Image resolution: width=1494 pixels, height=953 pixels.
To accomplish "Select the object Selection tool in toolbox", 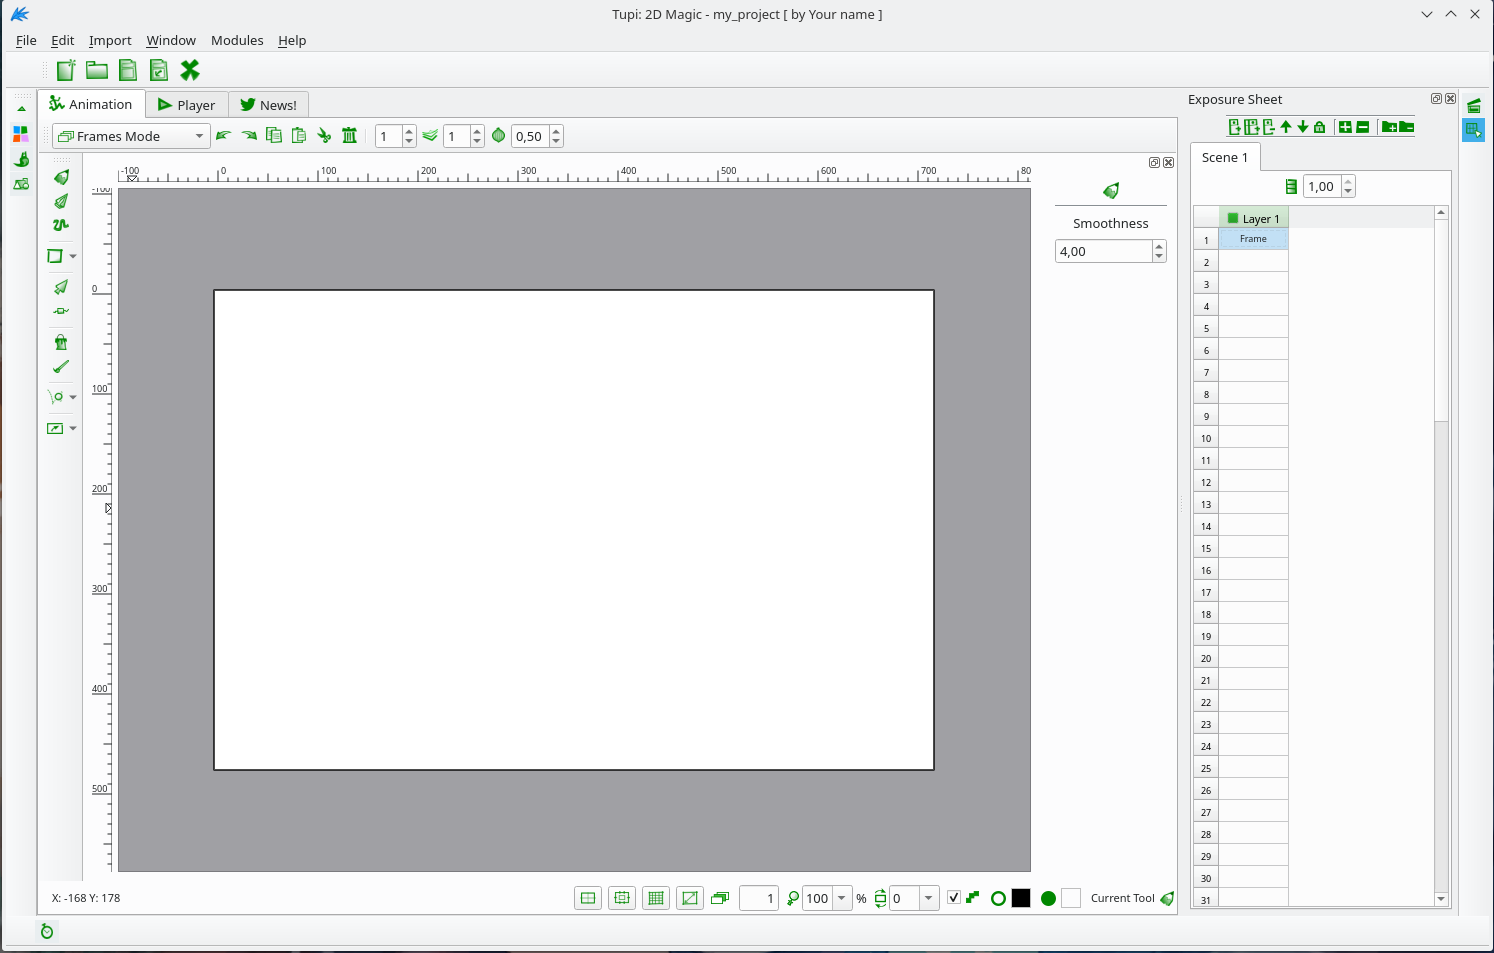I will point(61,287).
